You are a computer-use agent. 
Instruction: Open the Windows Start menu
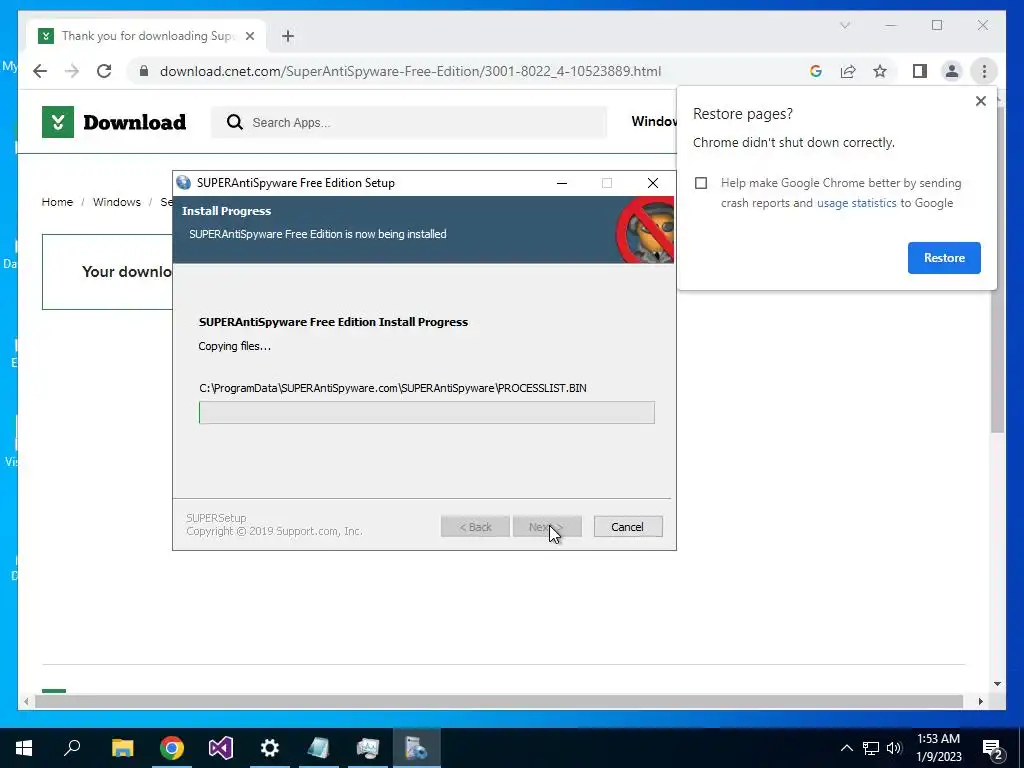tap(24, 748)
